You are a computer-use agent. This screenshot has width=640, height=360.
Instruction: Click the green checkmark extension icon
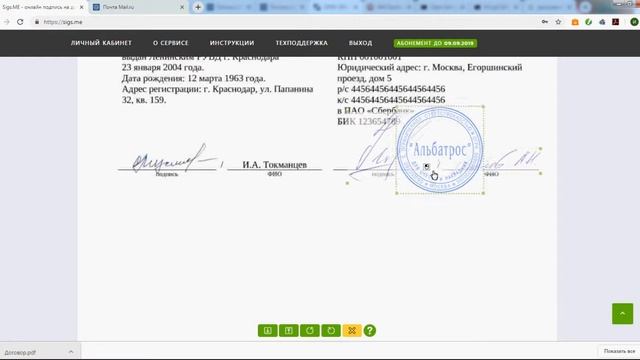coord(589,22)
